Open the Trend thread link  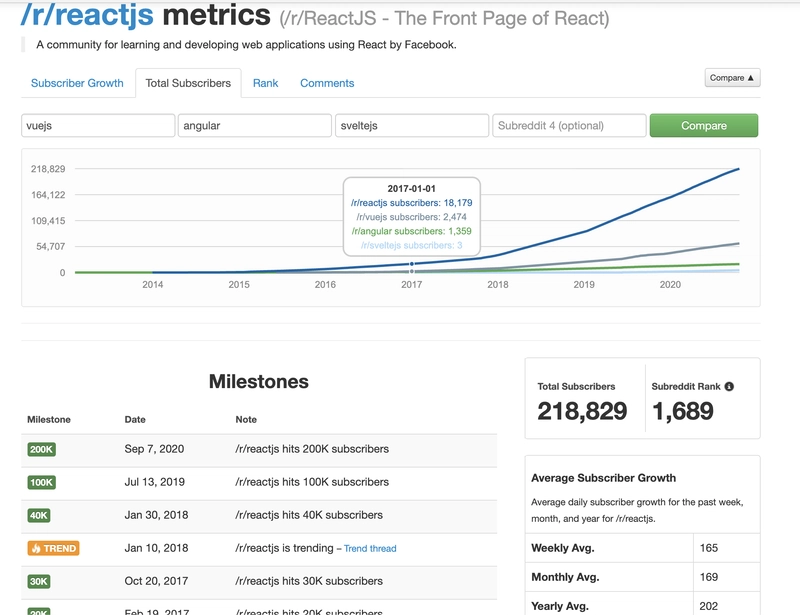(x=370, y=549)
